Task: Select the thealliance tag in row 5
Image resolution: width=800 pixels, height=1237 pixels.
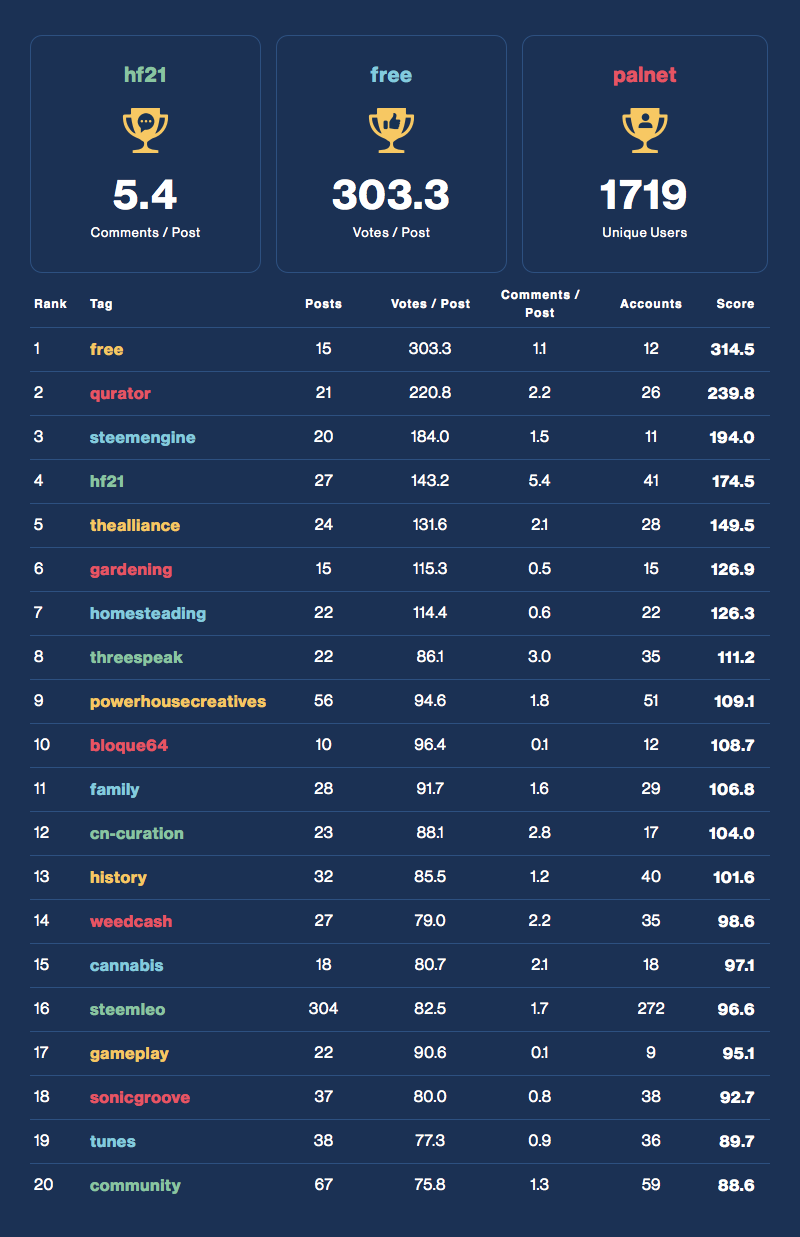Action: (135, 526)
